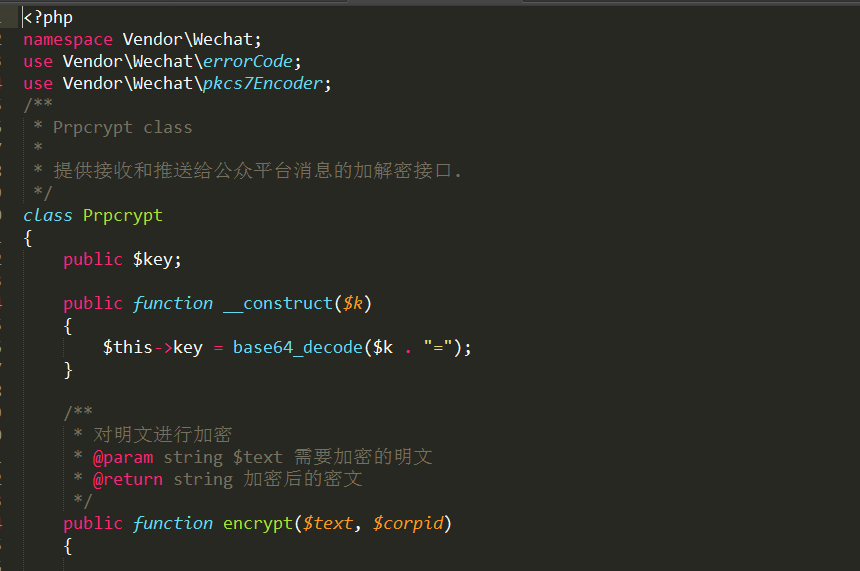Click 'errorCode' in the use statement
Viewport: 860px width, 571px height.
coord(247,61)
